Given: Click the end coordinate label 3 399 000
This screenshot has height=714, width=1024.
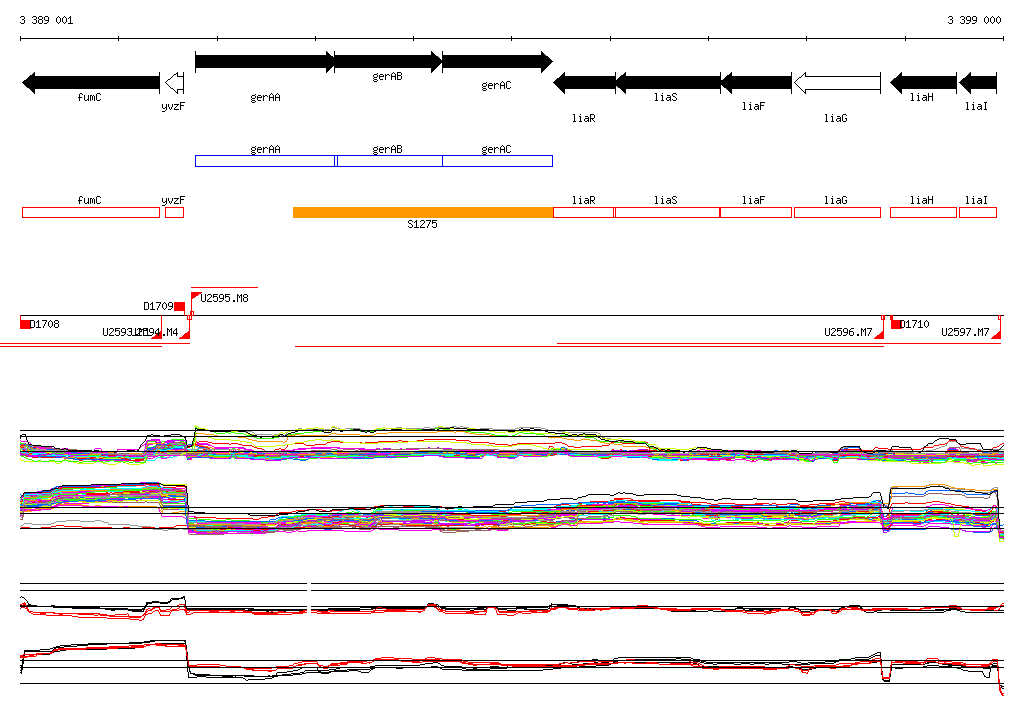Looking at the screenshot, I should pyautogui.click(x=974, y=20).
